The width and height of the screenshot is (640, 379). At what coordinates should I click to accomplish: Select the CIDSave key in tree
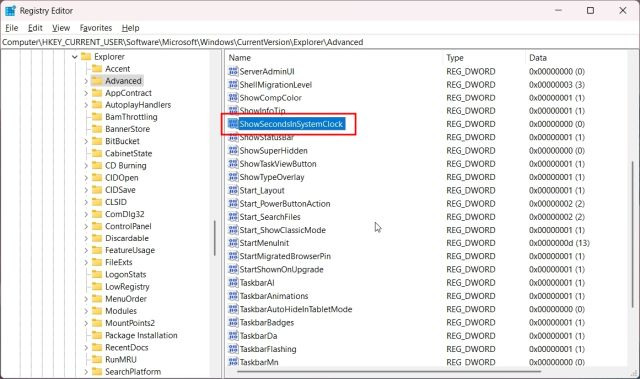pos(120,190)
